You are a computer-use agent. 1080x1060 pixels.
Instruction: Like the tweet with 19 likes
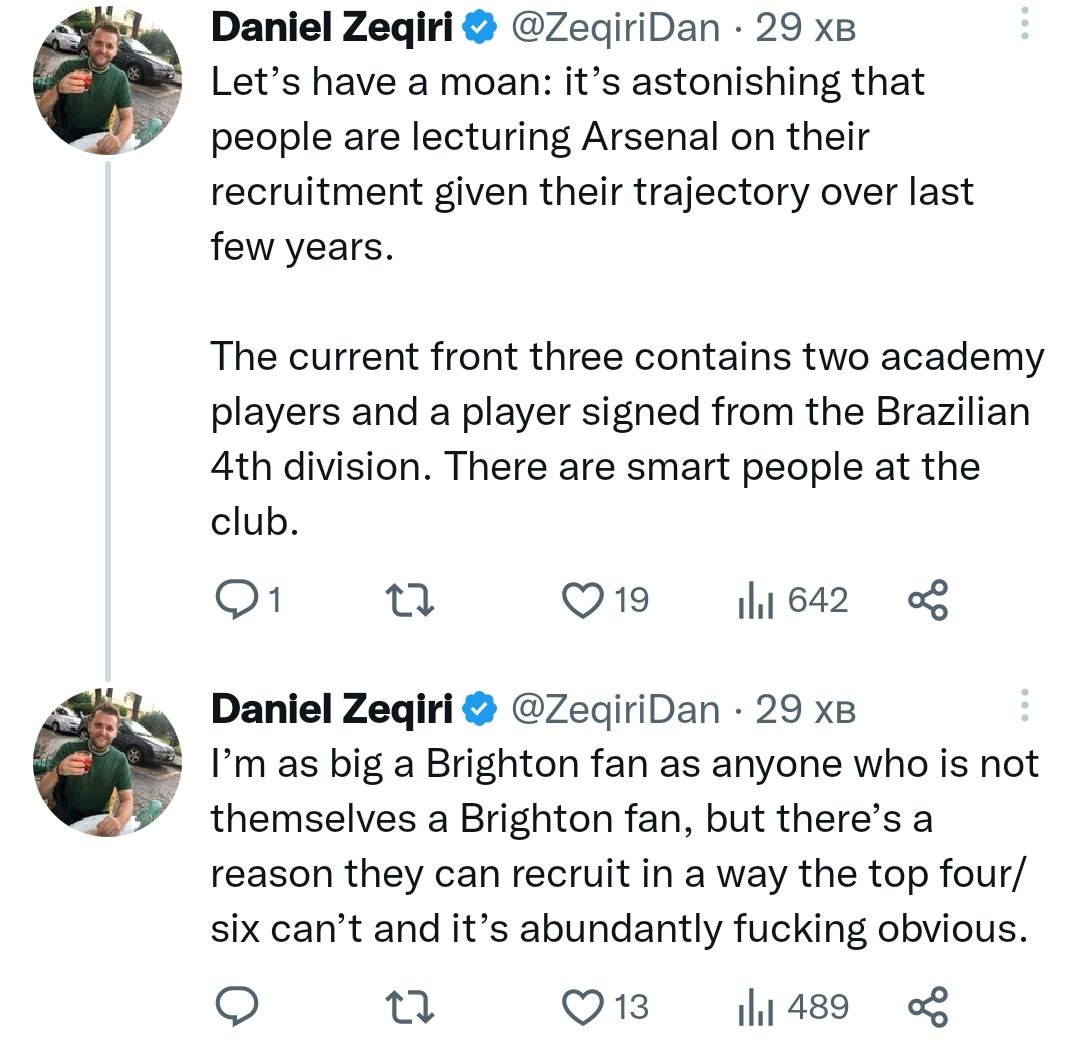pos(578,600)
